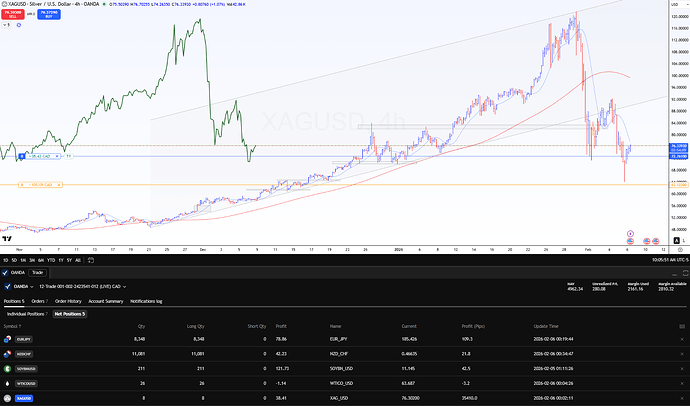Click the TP button on the position line
This screenshot has width=690, height=406.
pos(69,156)
